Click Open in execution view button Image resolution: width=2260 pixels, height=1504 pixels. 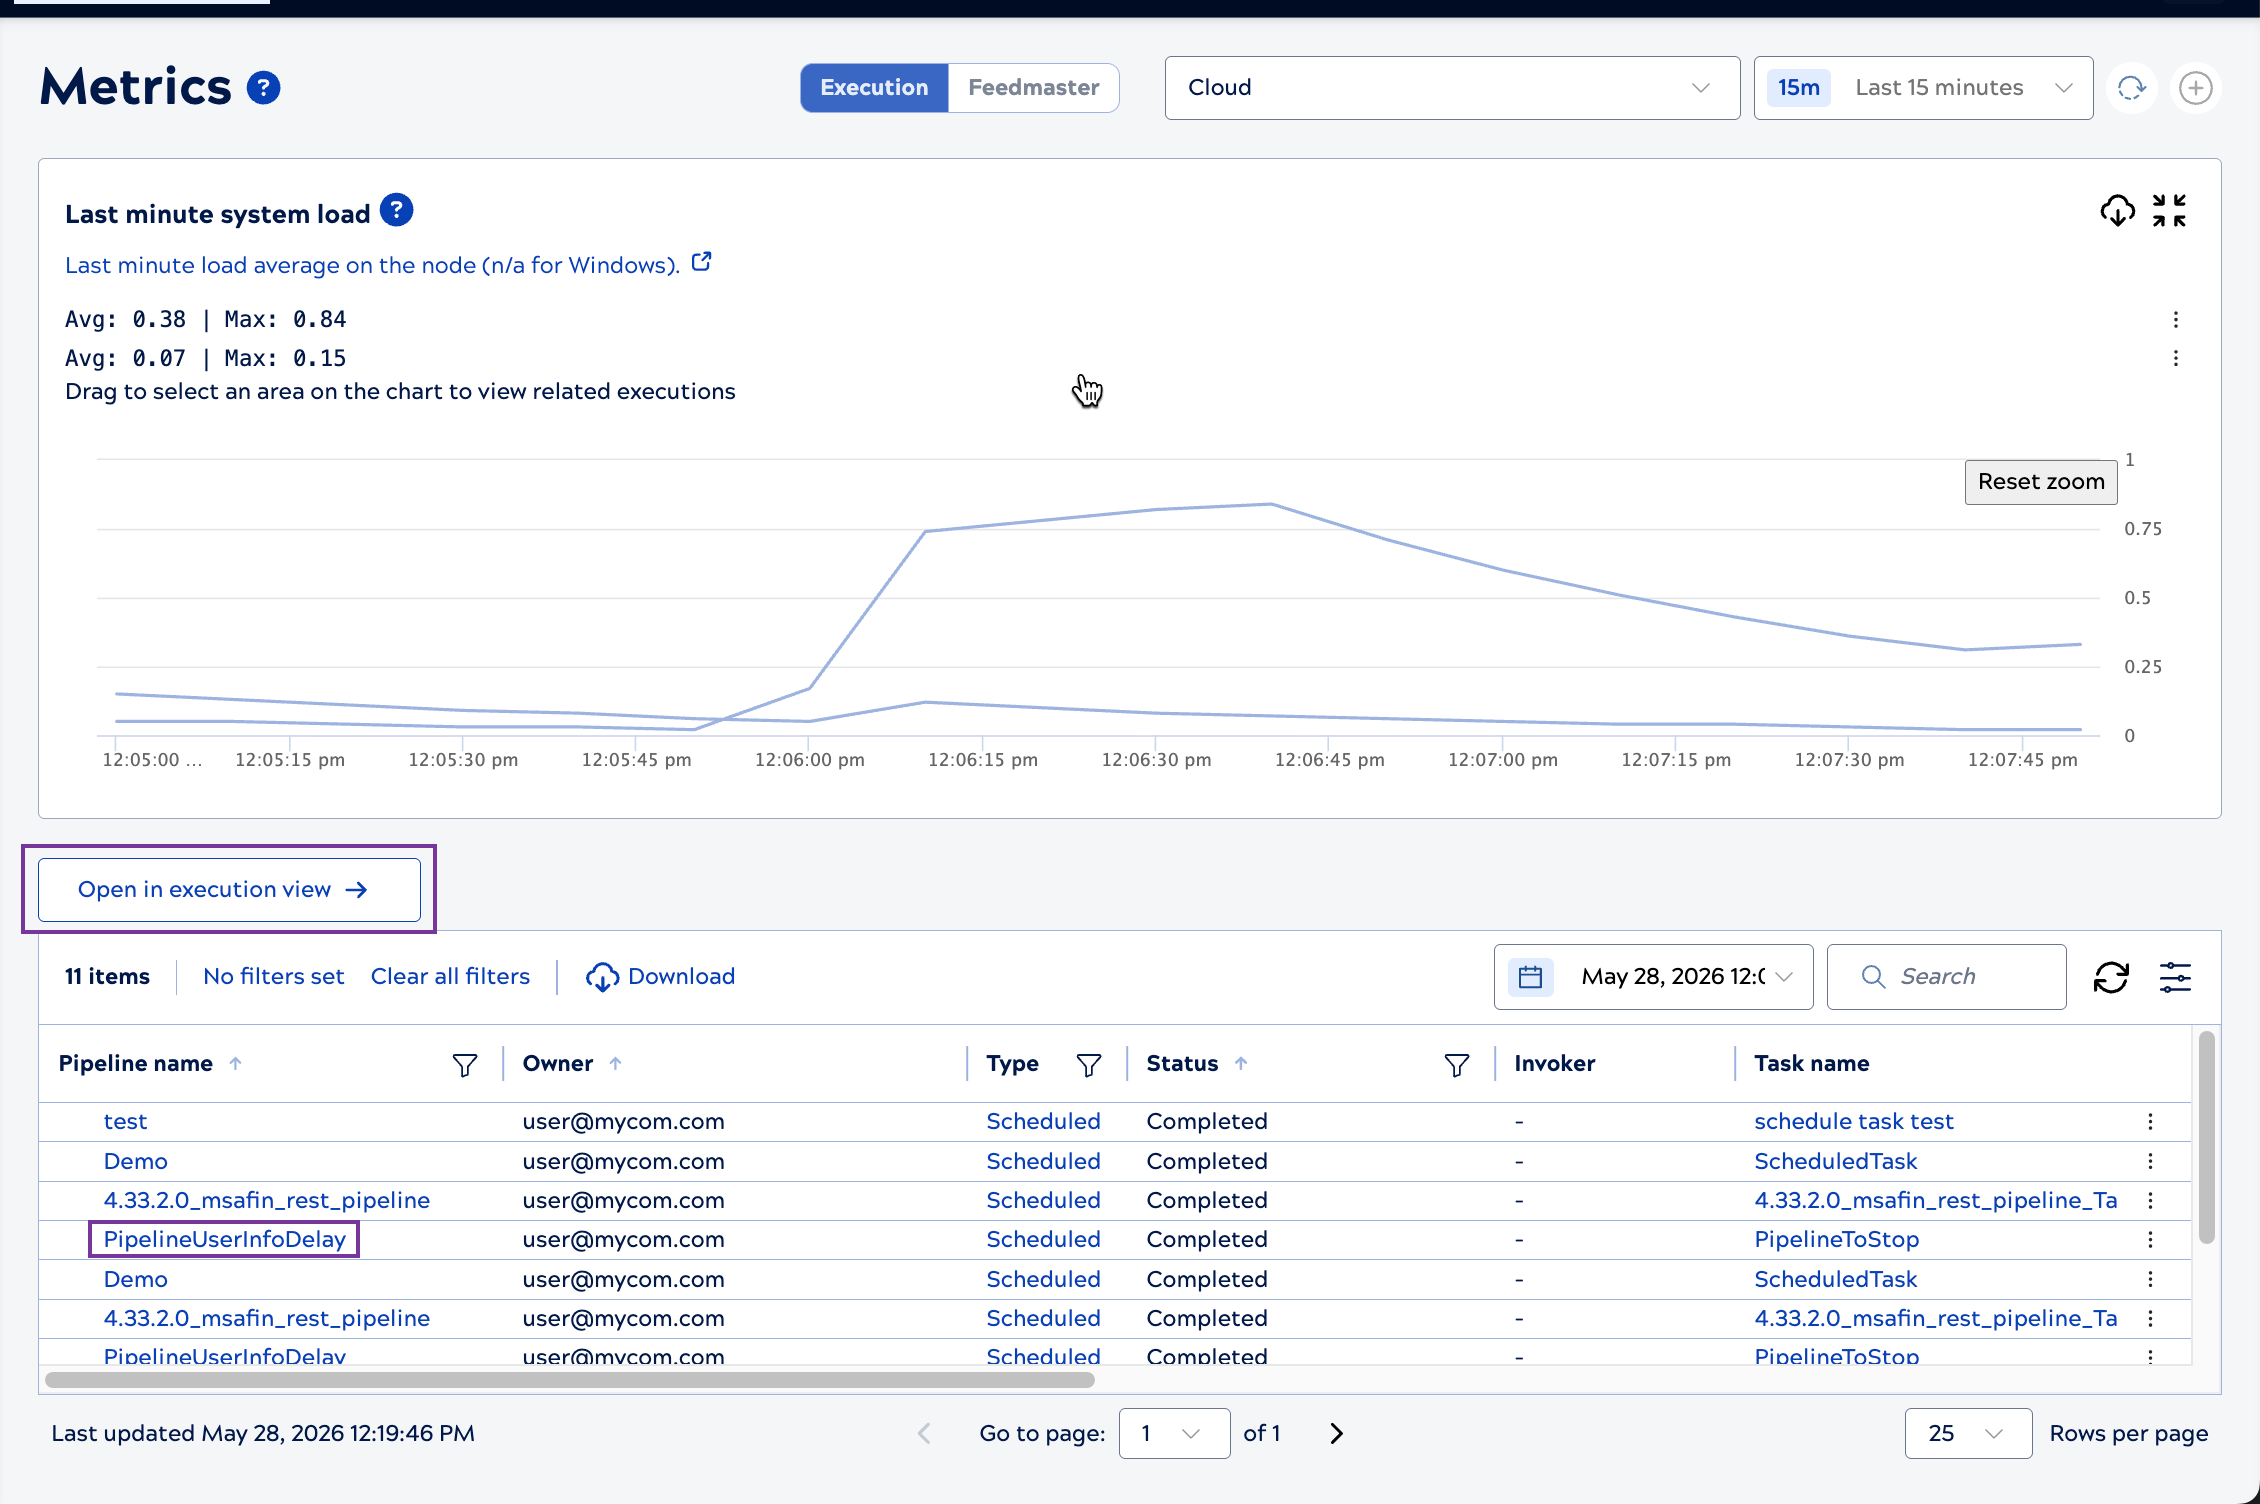click(x=229, y=890)
